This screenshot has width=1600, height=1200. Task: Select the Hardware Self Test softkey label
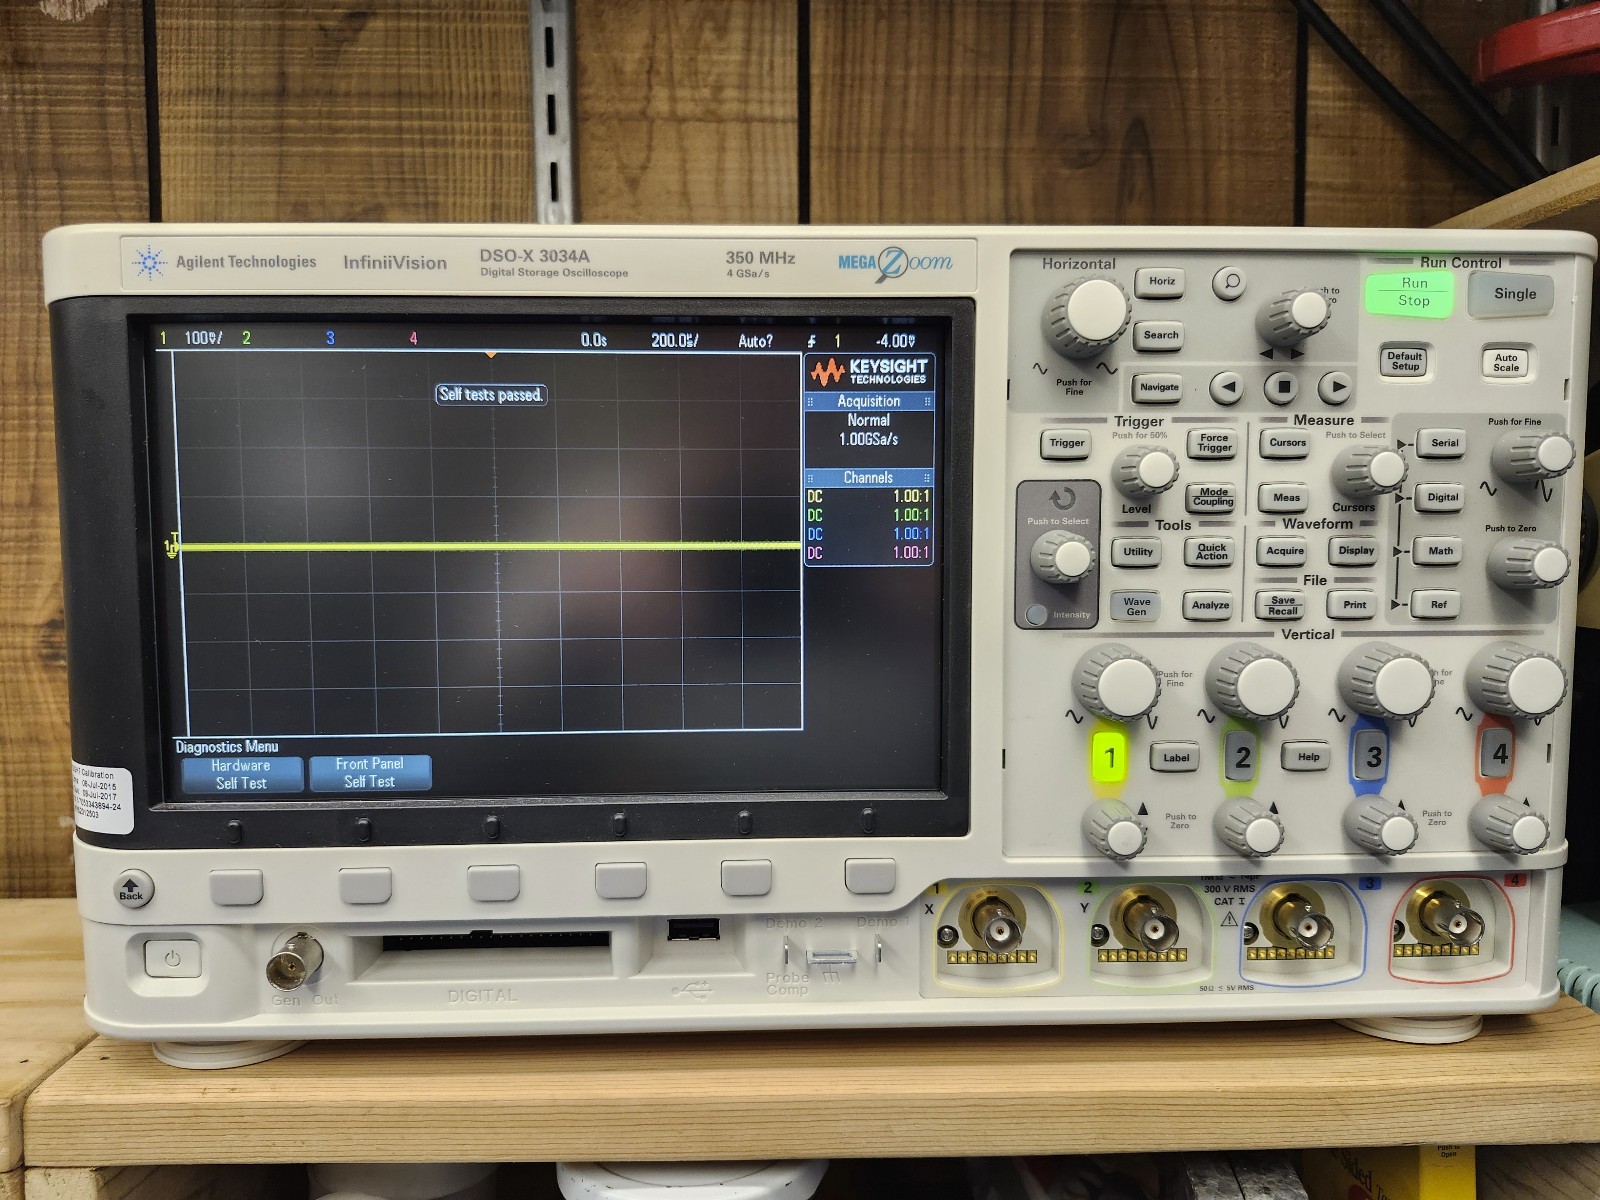tap(241, 774)
